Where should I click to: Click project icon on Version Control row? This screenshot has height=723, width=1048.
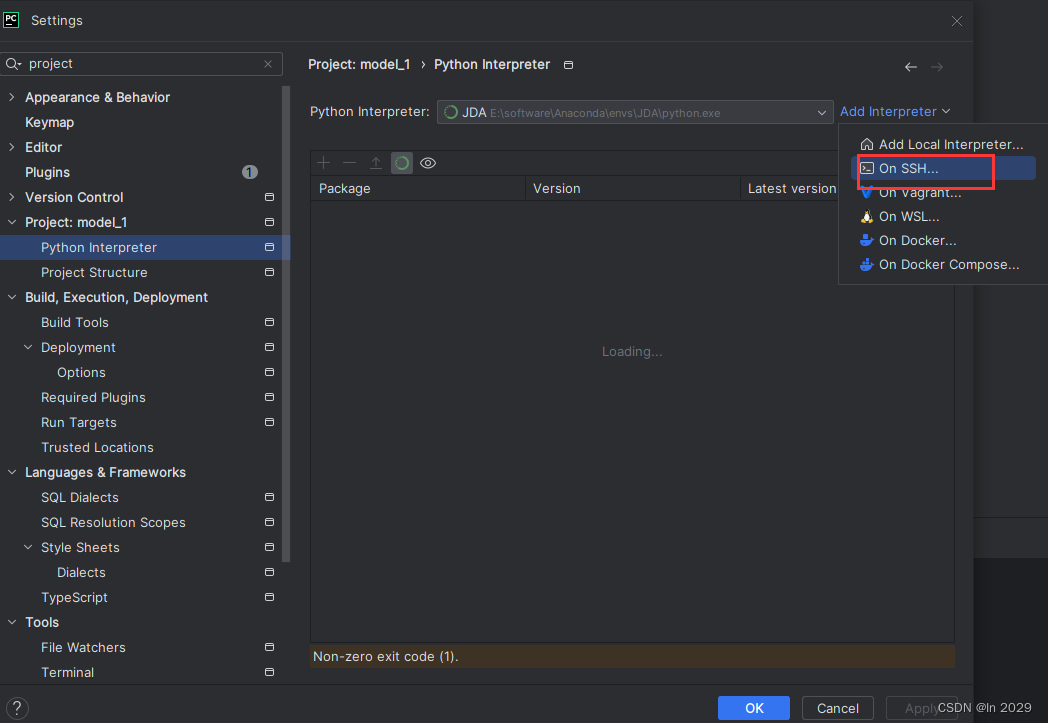coord(269,197)
